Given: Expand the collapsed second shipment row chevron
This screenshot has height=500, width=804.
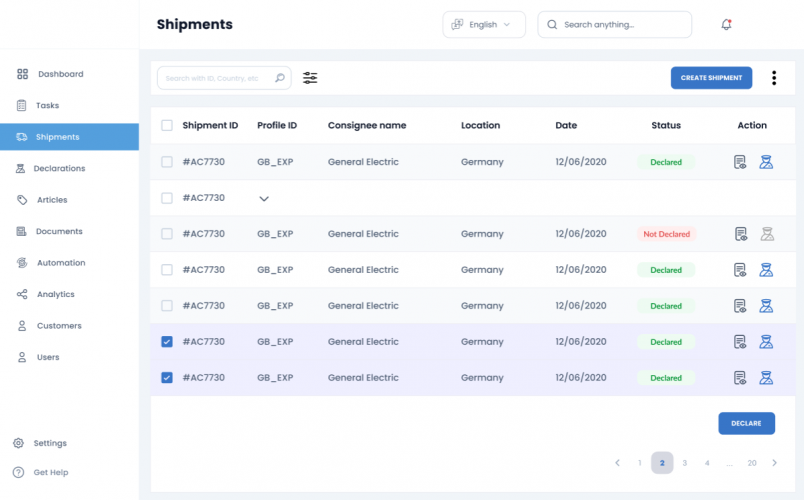Looking at the screenshot, I should [264, 199].
